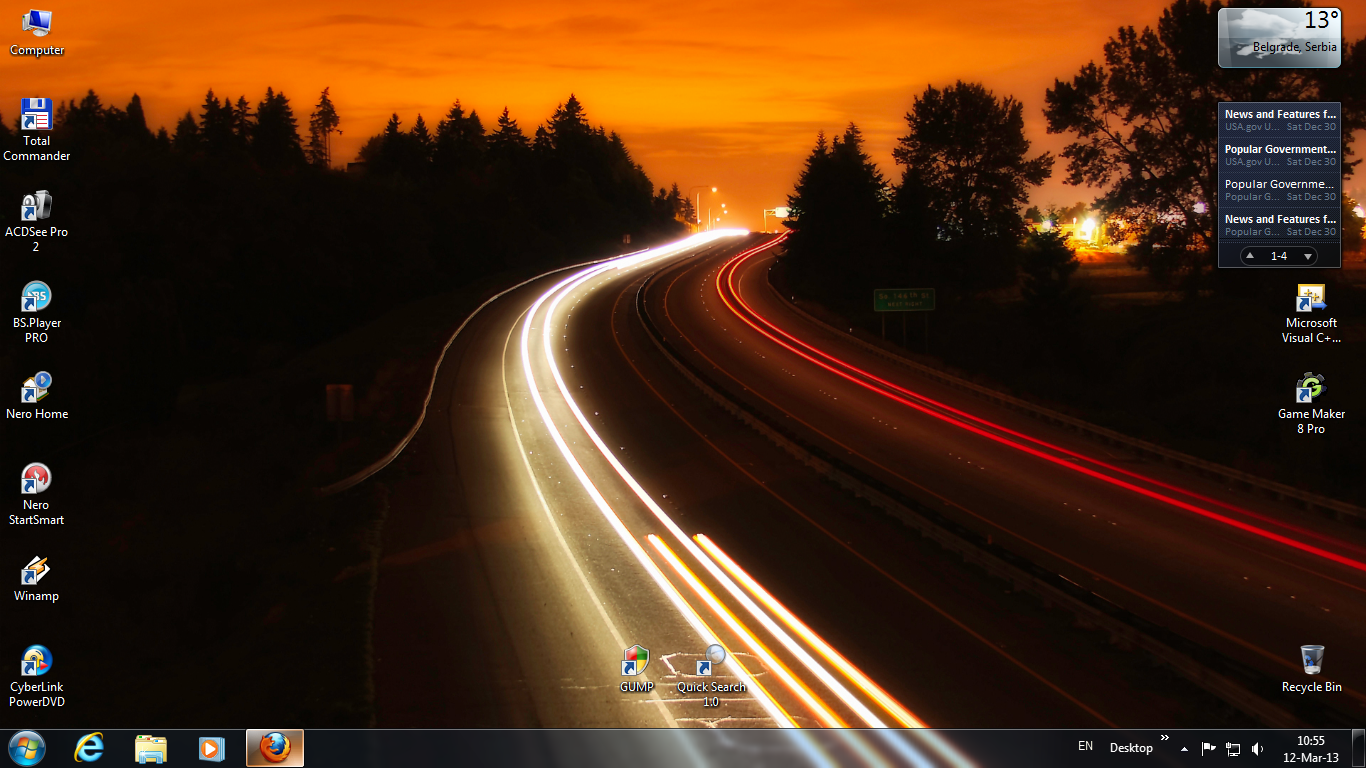
Task: Open Windows Media Player from the taskbar
Action: pyautogui.click(x=211, y=748)
